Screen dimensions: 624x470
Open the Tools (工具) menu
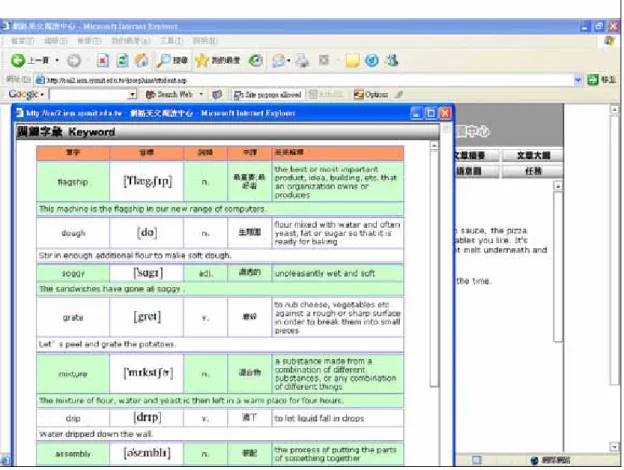[172, 41]
